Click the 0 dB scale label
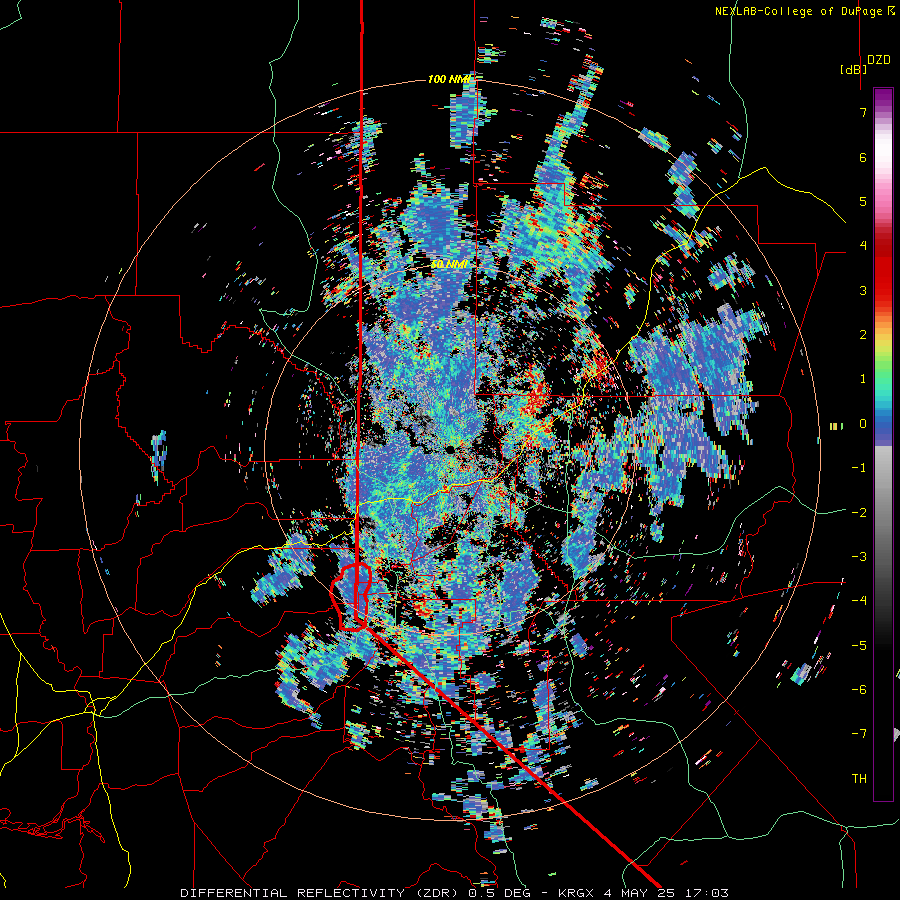Screen dimensions: 900x900 tap(863, 424)
